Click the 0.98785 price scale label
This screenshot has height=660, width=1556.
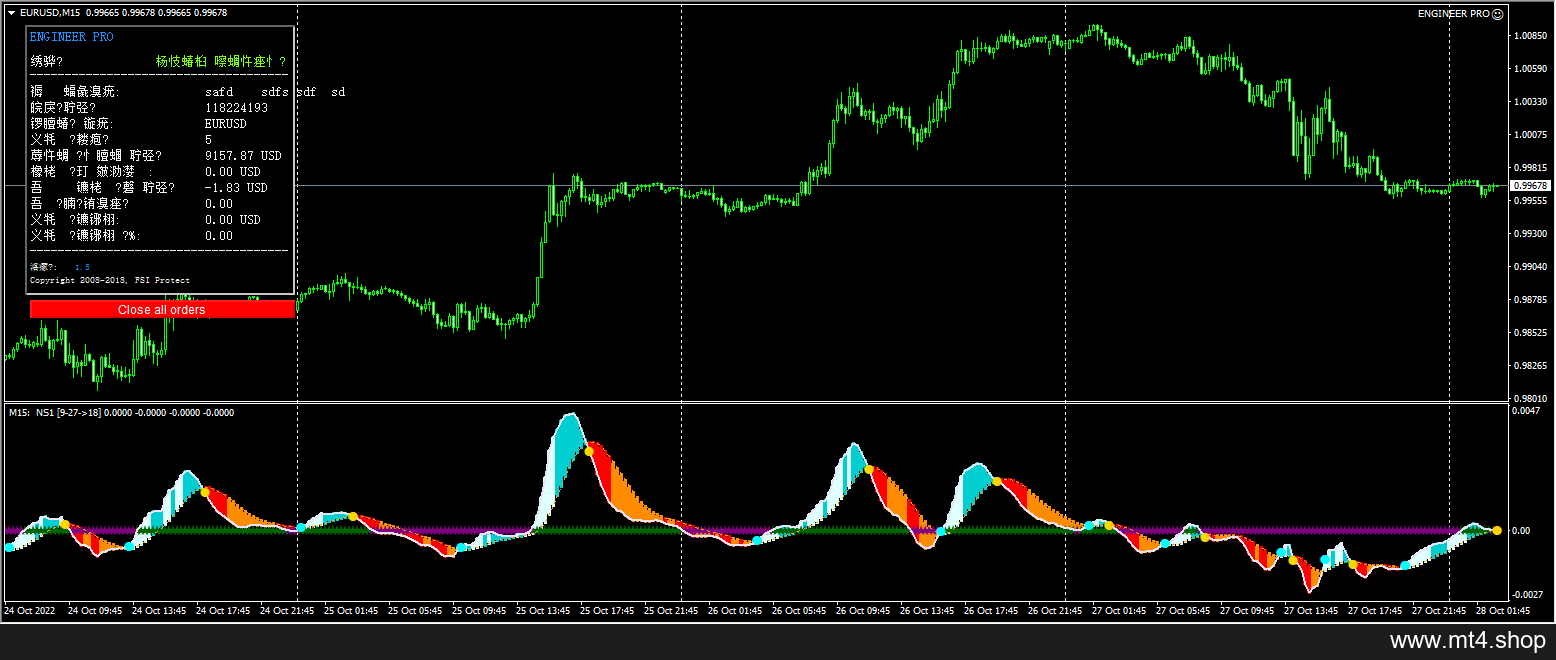1532,300
